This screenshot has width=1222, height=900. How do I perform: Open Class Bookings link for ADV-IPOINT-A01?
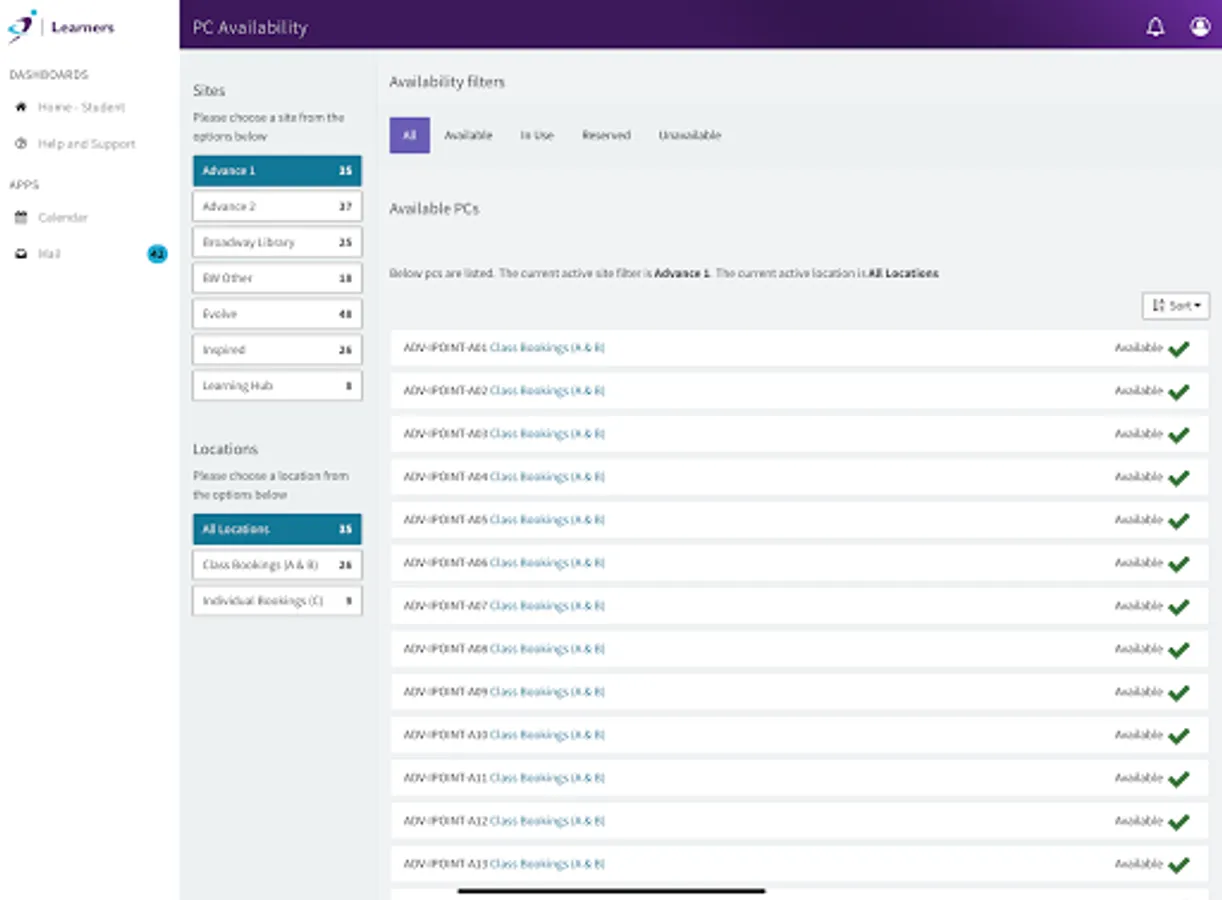(547, 348)
